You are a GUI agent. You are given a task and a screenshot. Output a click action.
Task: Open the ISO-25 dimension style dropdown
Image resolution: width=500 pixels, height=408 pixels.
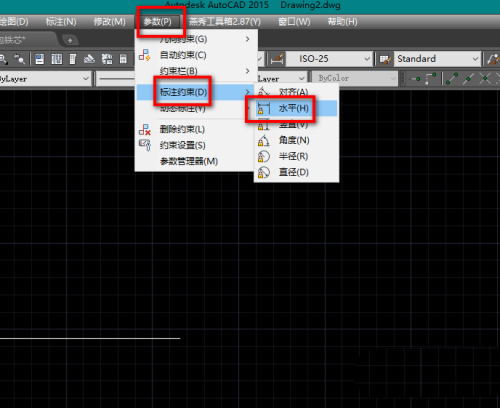(329, 59)
